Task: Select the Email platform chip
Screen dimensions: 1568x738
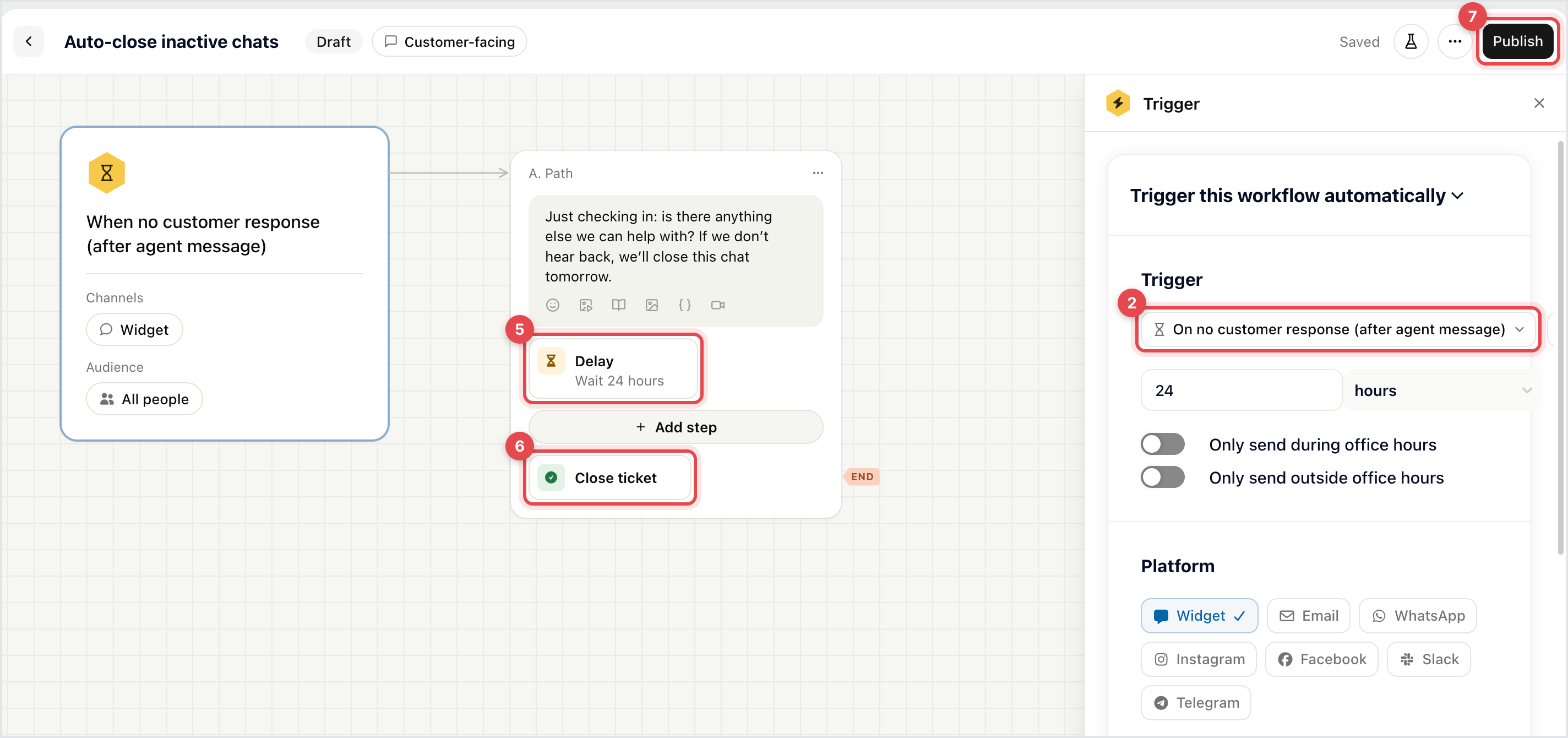Action: coord(1309,616)
